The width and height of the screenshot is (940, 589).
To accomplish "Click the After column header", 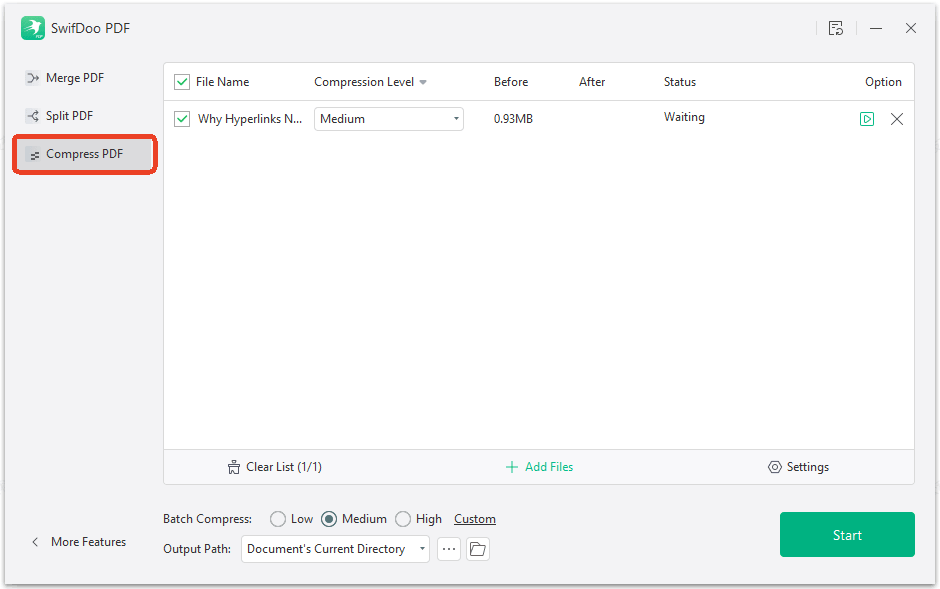I will coord(592,82).
